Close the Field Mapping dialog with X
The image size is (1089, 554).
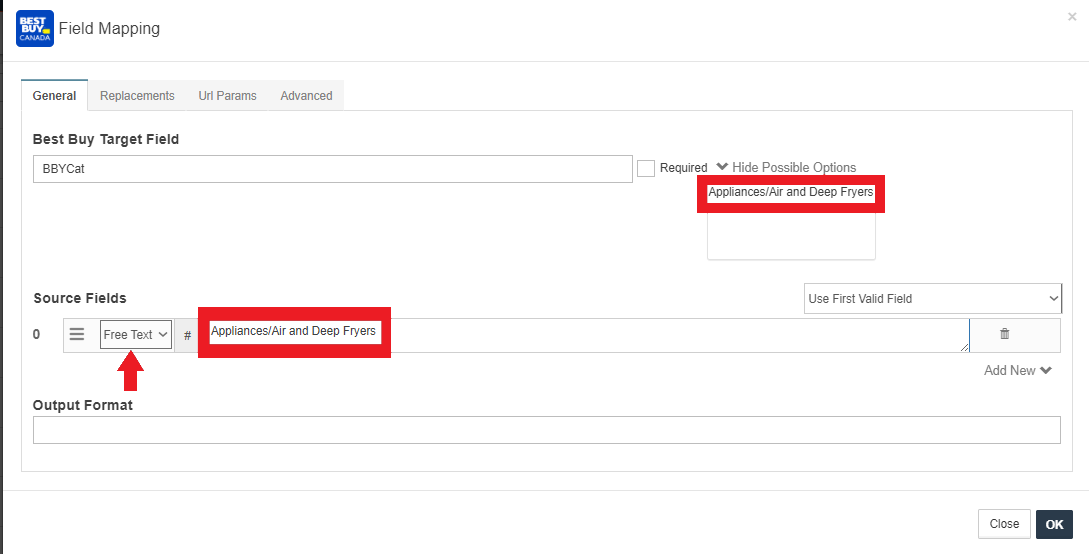click(1072, 17)
